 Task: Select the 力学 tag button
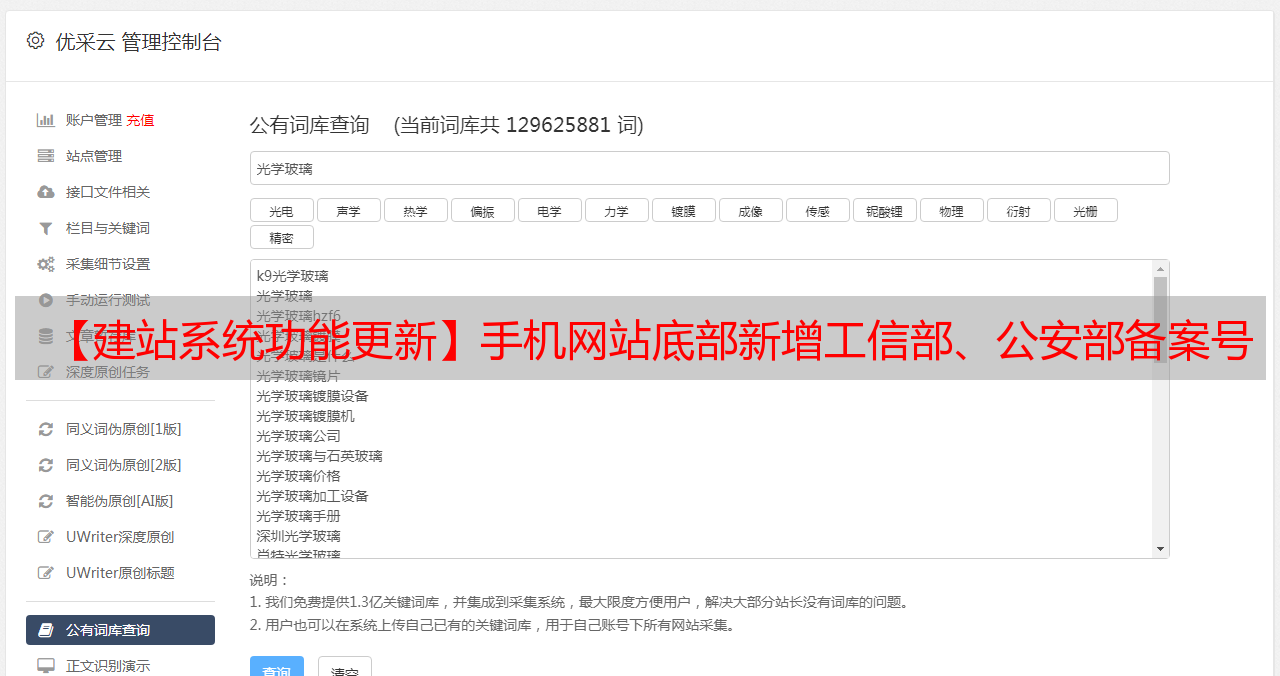tap(617, 210)
